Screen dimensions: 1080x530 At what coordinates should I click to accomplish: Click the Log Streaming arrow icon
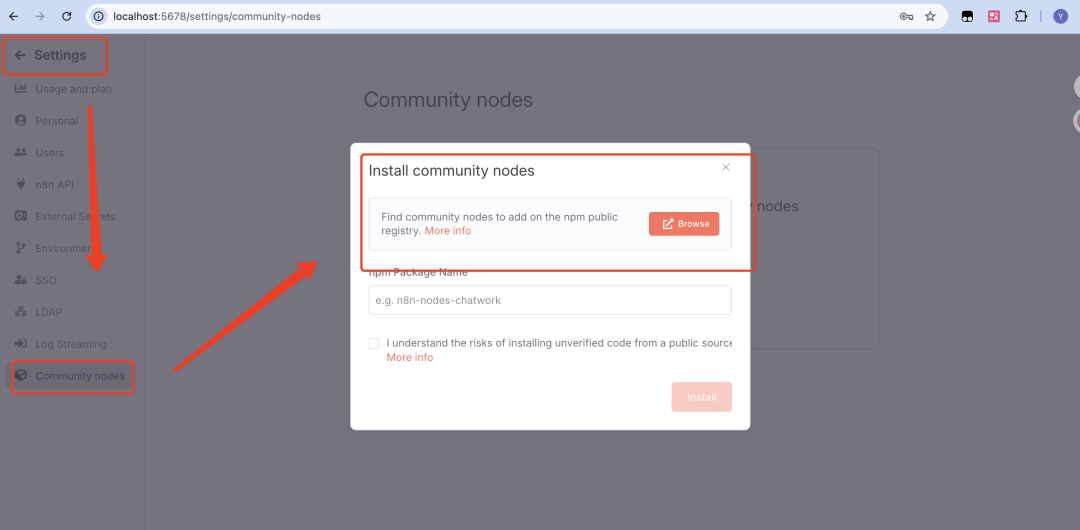(21, 343)
